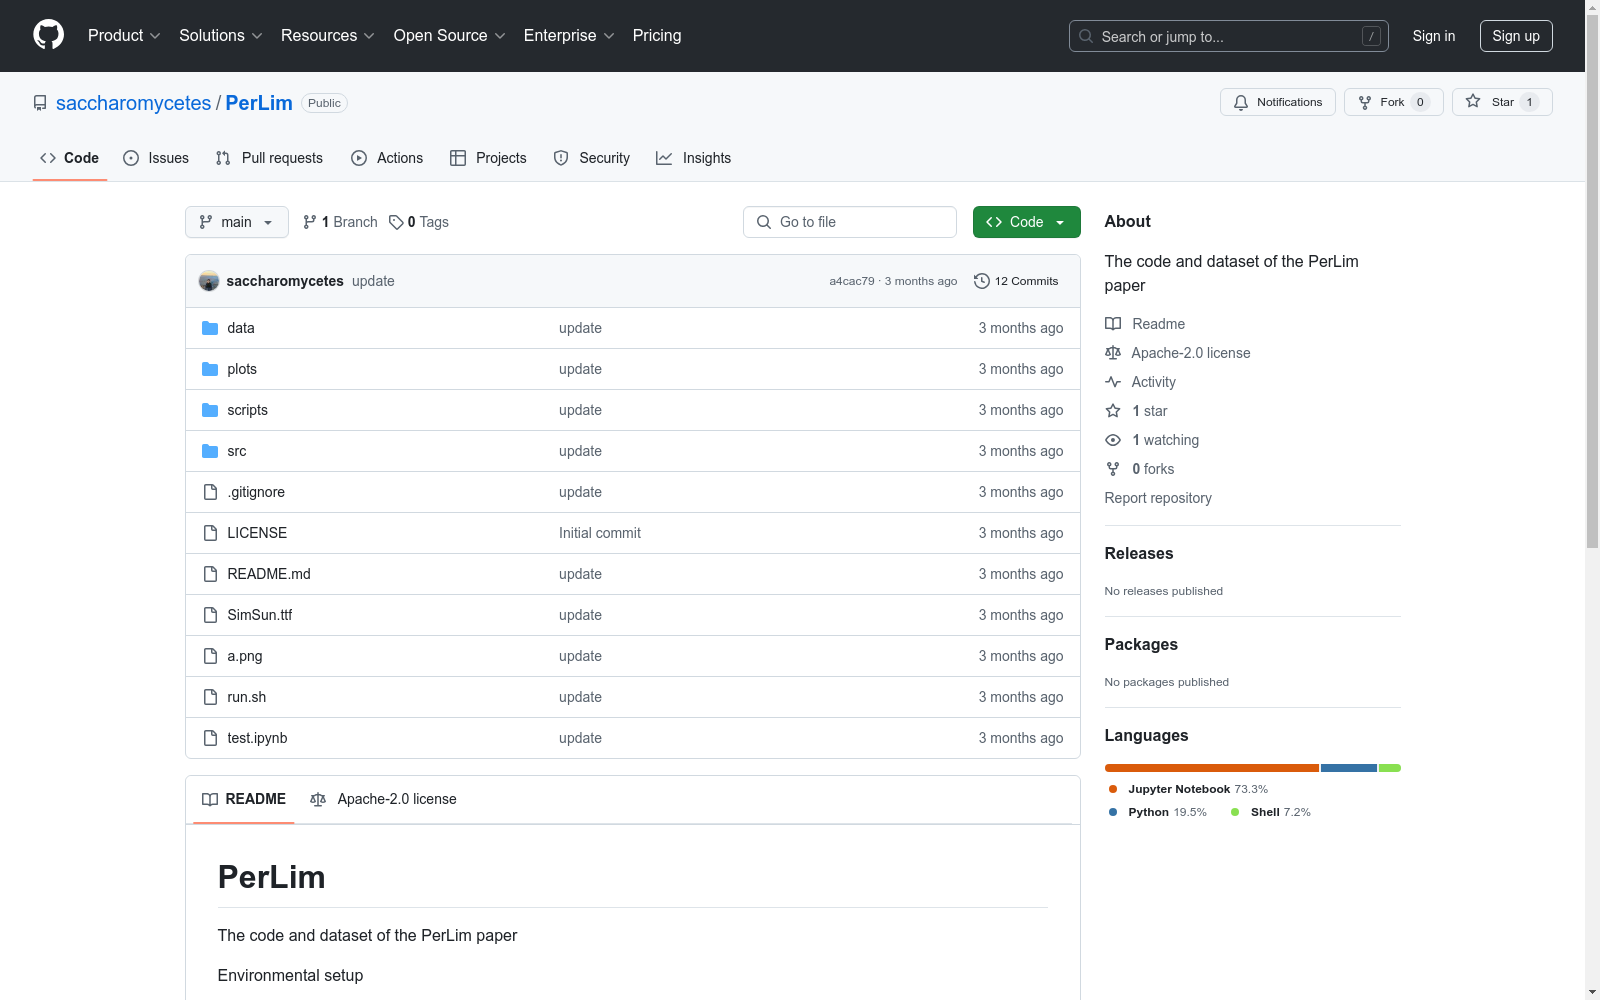Click the branch icon beside '1 Branch'

[x=310, y=222]
